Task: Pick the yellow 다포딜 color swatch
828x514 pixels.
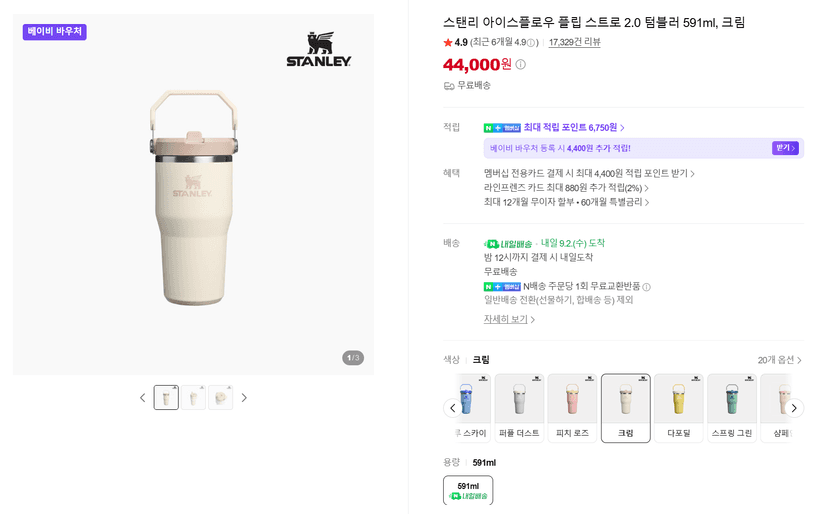Action: 679,408
